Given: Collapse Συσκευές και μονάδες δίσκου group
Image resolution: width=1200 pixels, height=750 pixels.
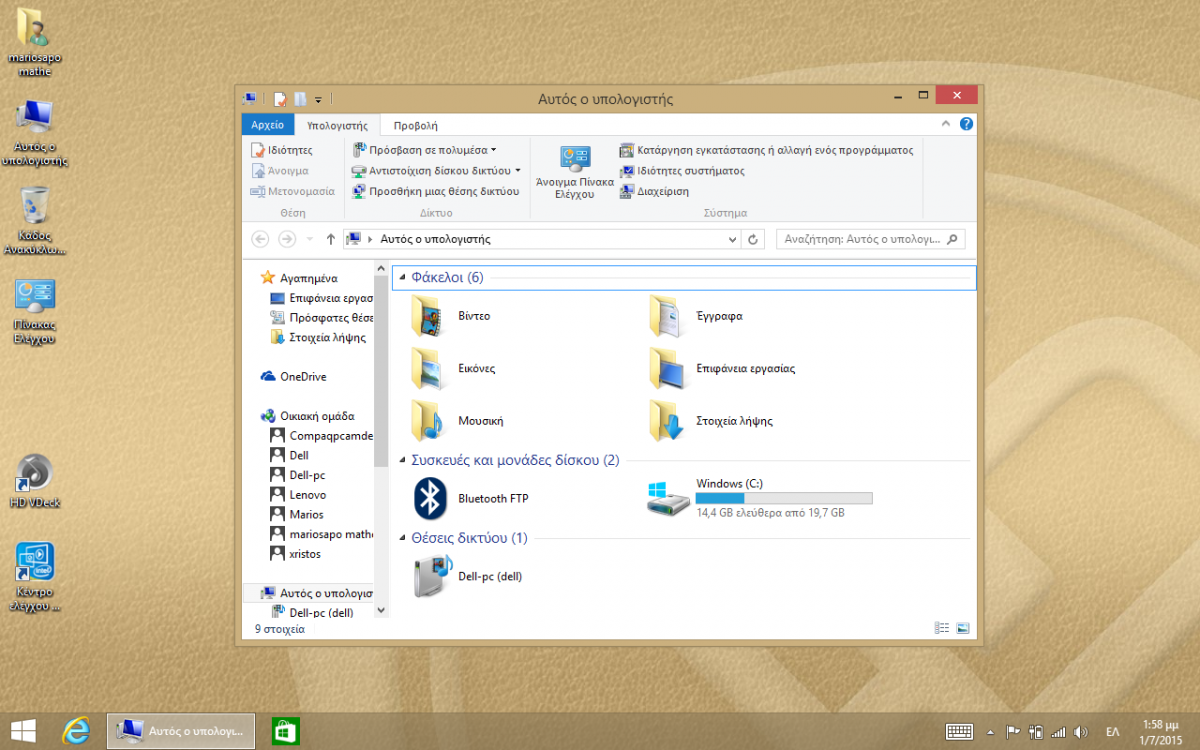Looking at the screenshot, I should coord(402,461).
